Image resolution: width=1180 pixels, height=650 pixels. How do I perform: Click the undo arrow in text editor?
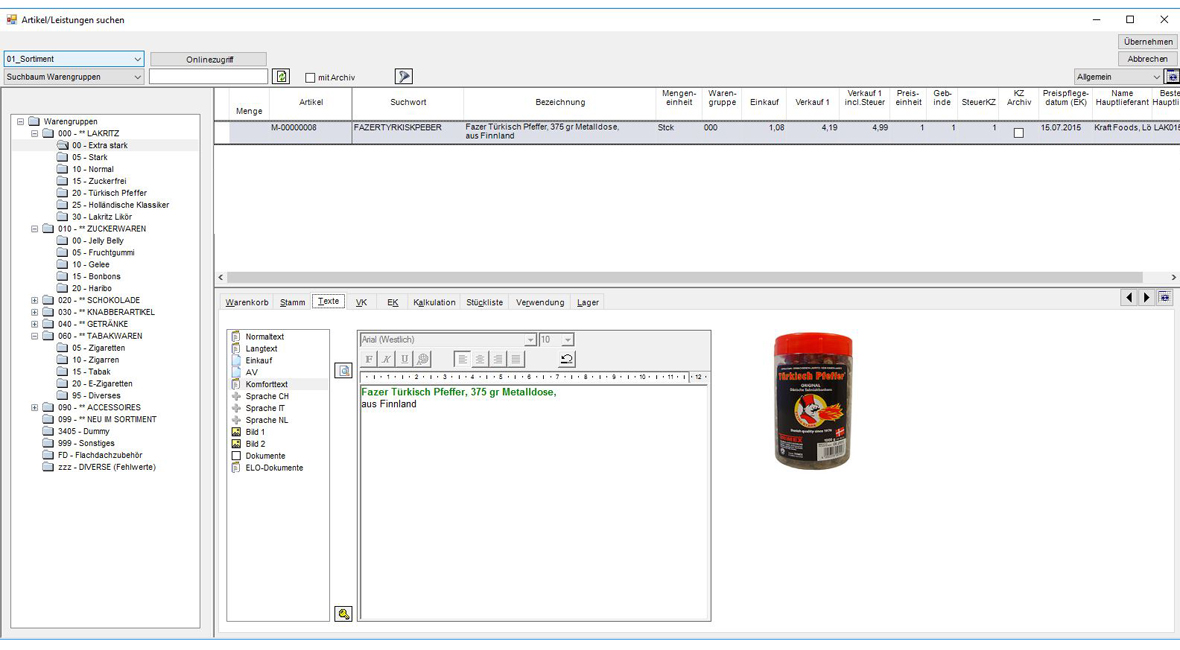(x=566, y=359)
